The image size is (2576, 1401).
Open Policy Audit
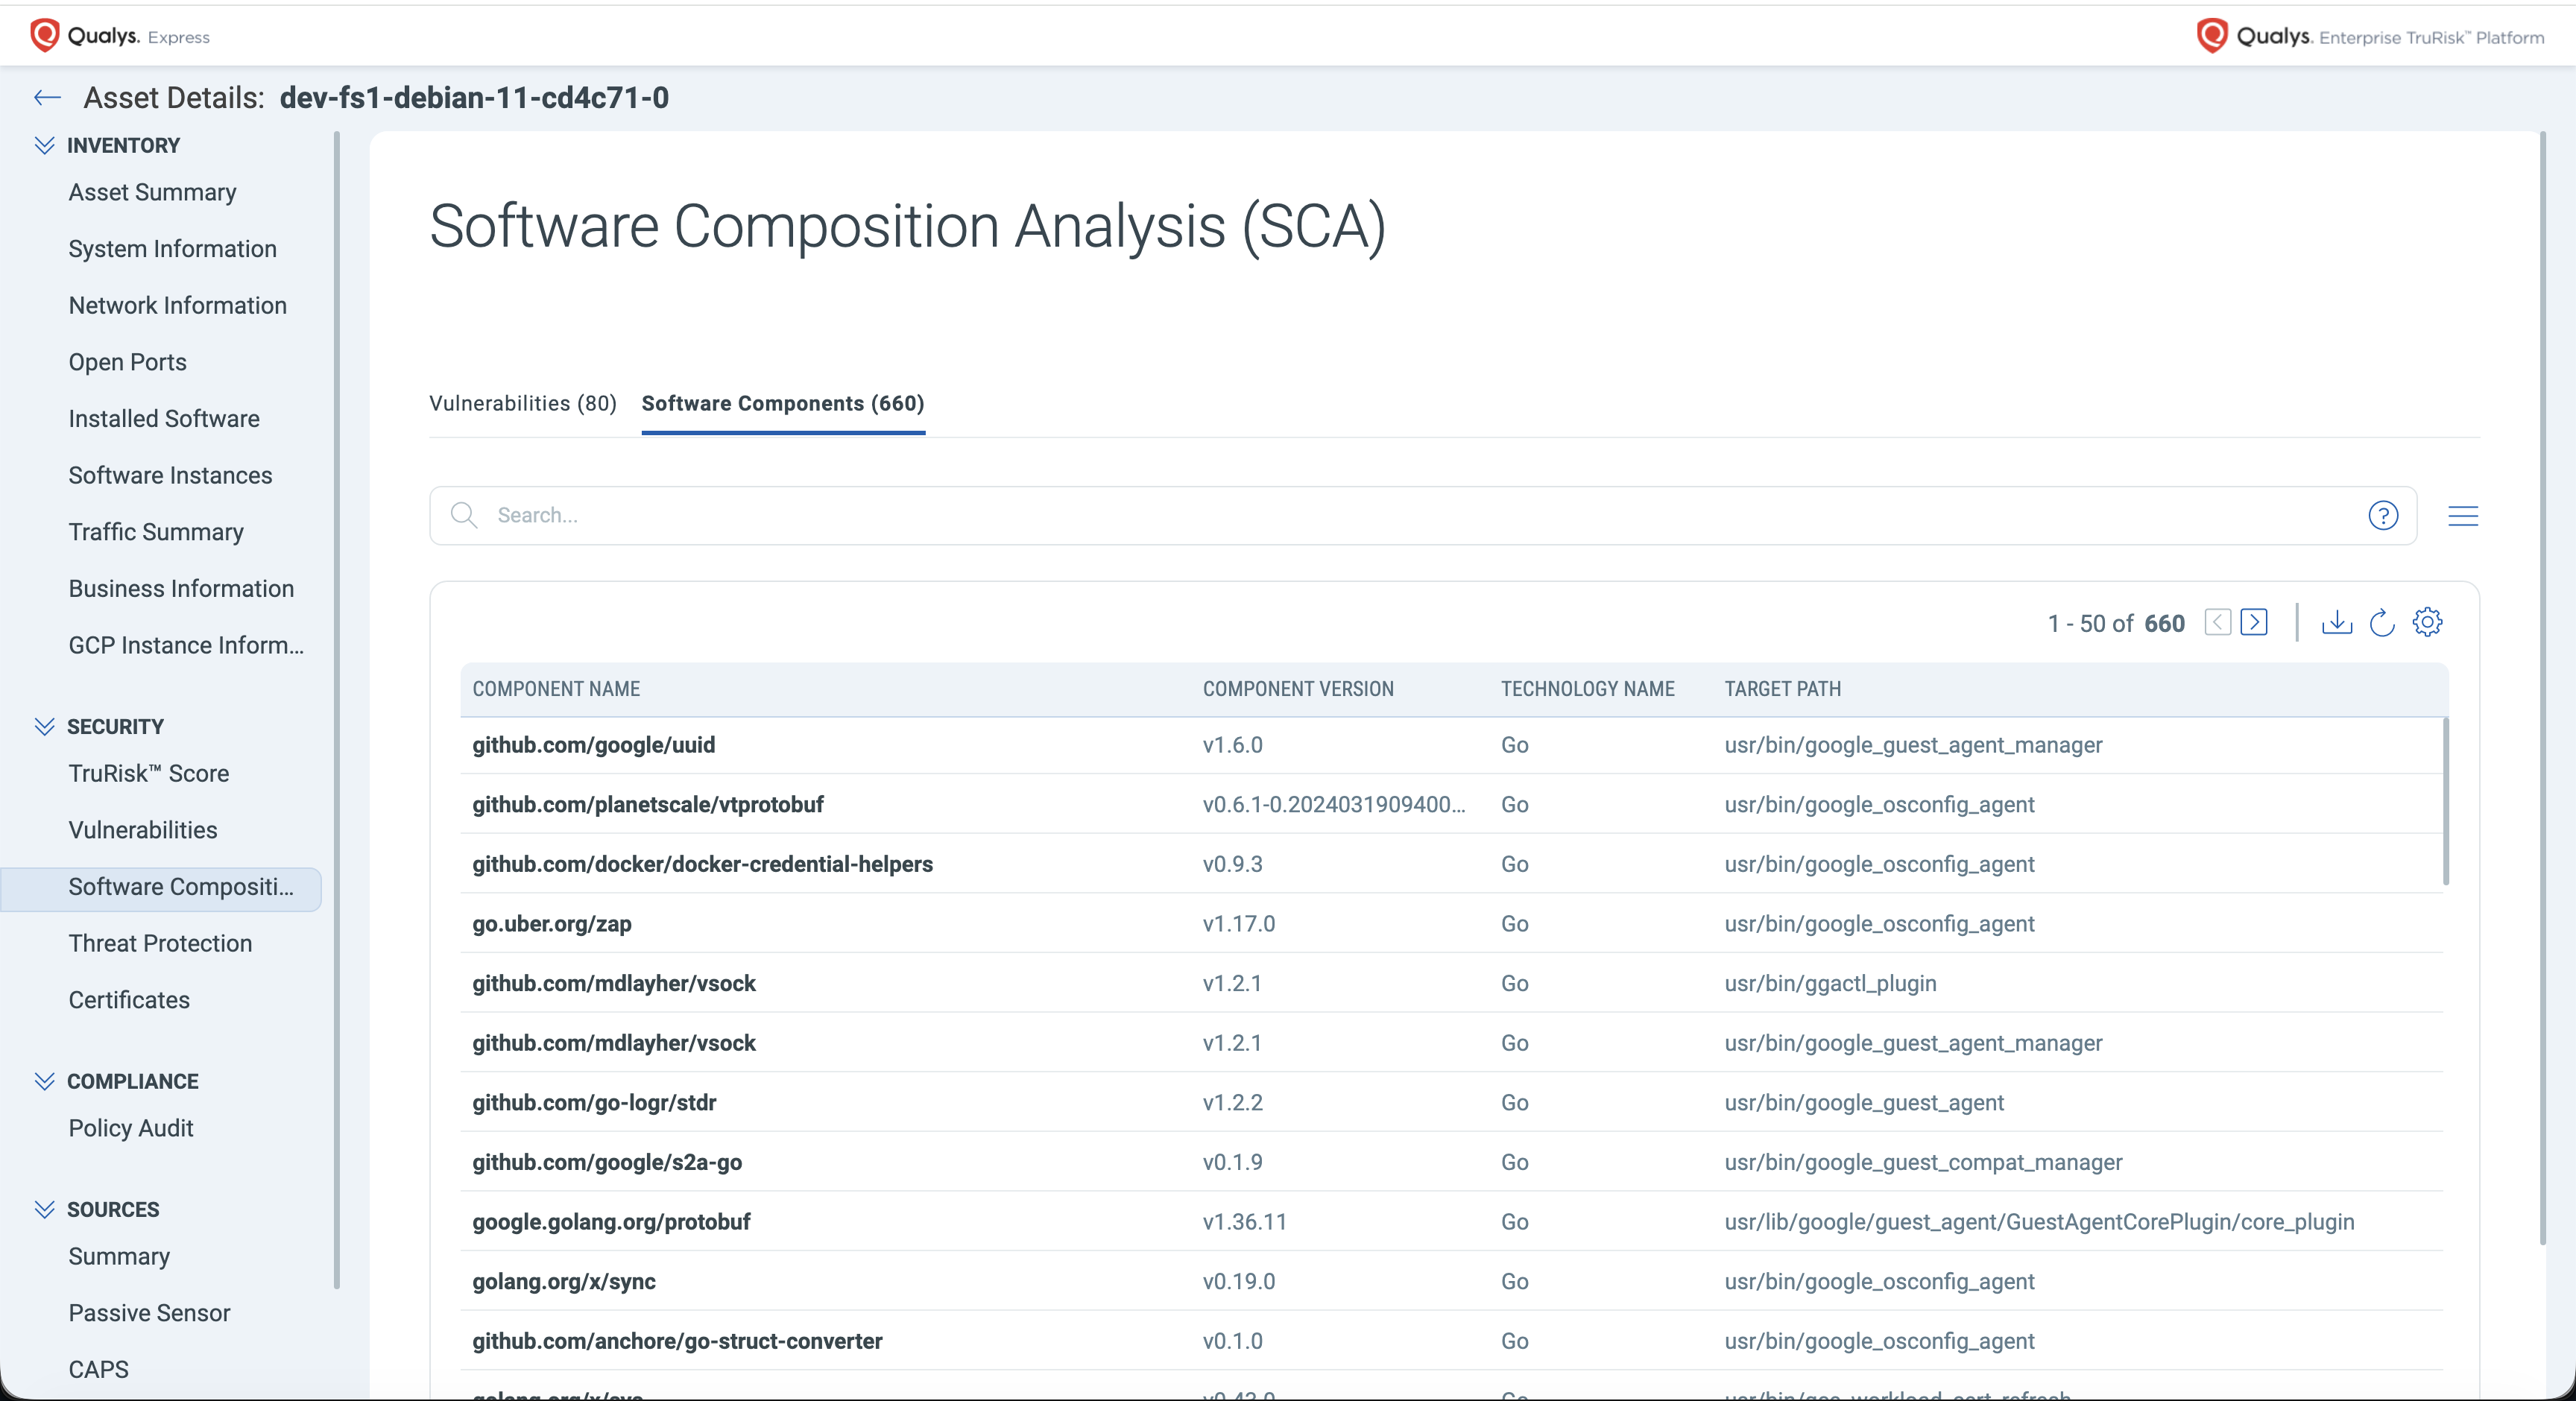click(x=131, y=1128)
